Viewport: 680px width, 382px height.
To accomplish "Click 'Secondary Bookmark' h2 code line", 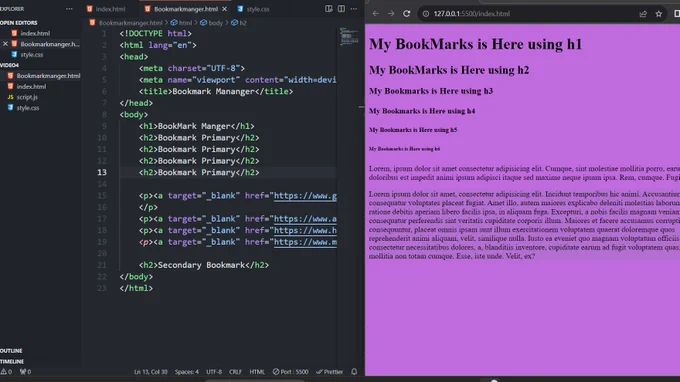I will point(204,265).
